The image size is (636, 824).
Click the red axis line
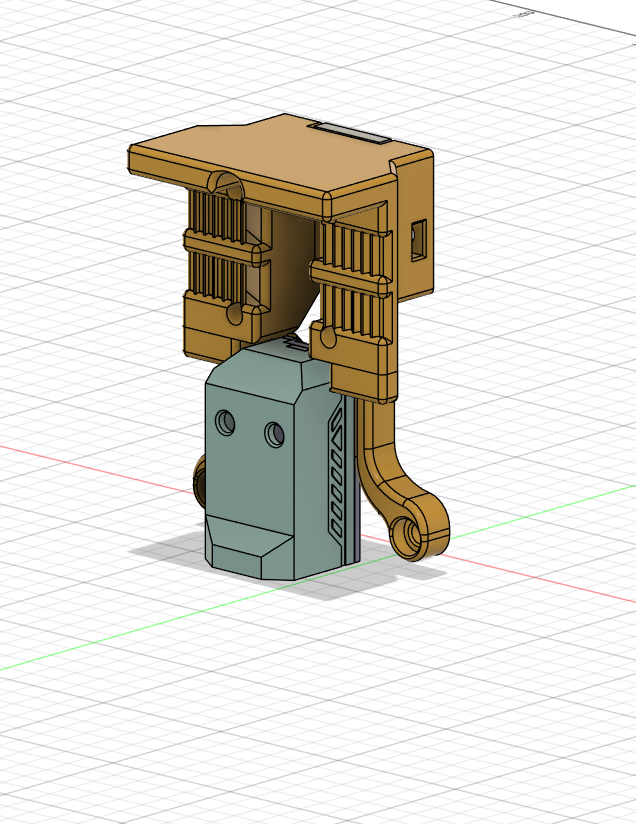tap(95, 468)
